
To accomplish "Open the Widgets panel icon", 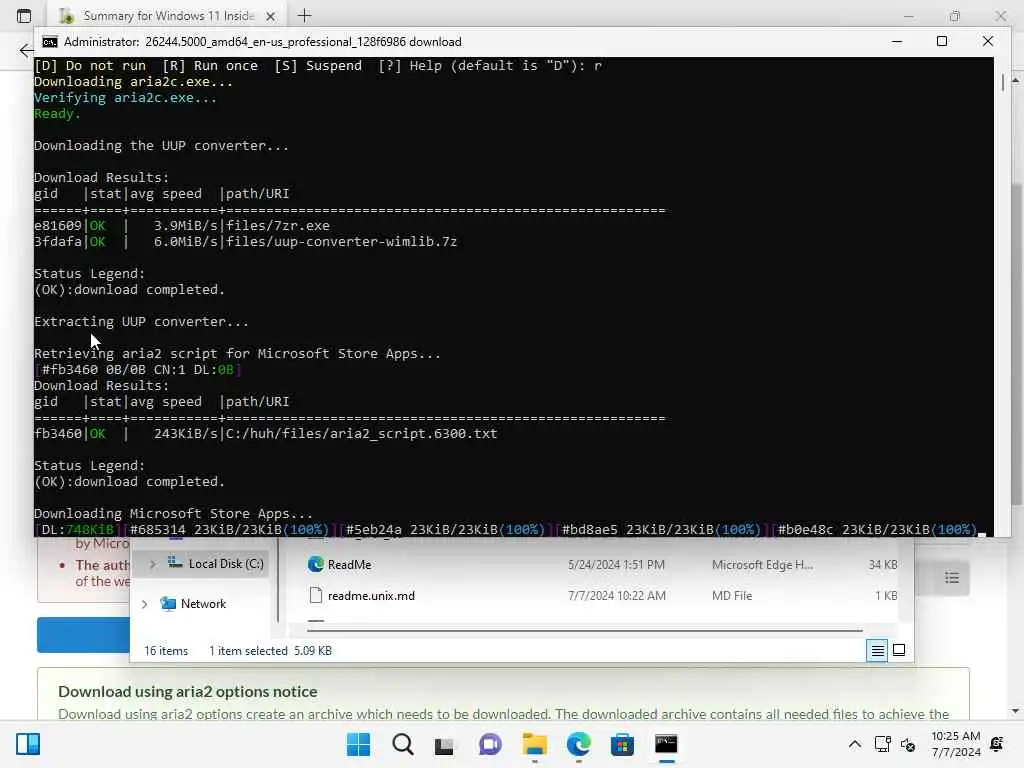I will (x=28, y=744).
